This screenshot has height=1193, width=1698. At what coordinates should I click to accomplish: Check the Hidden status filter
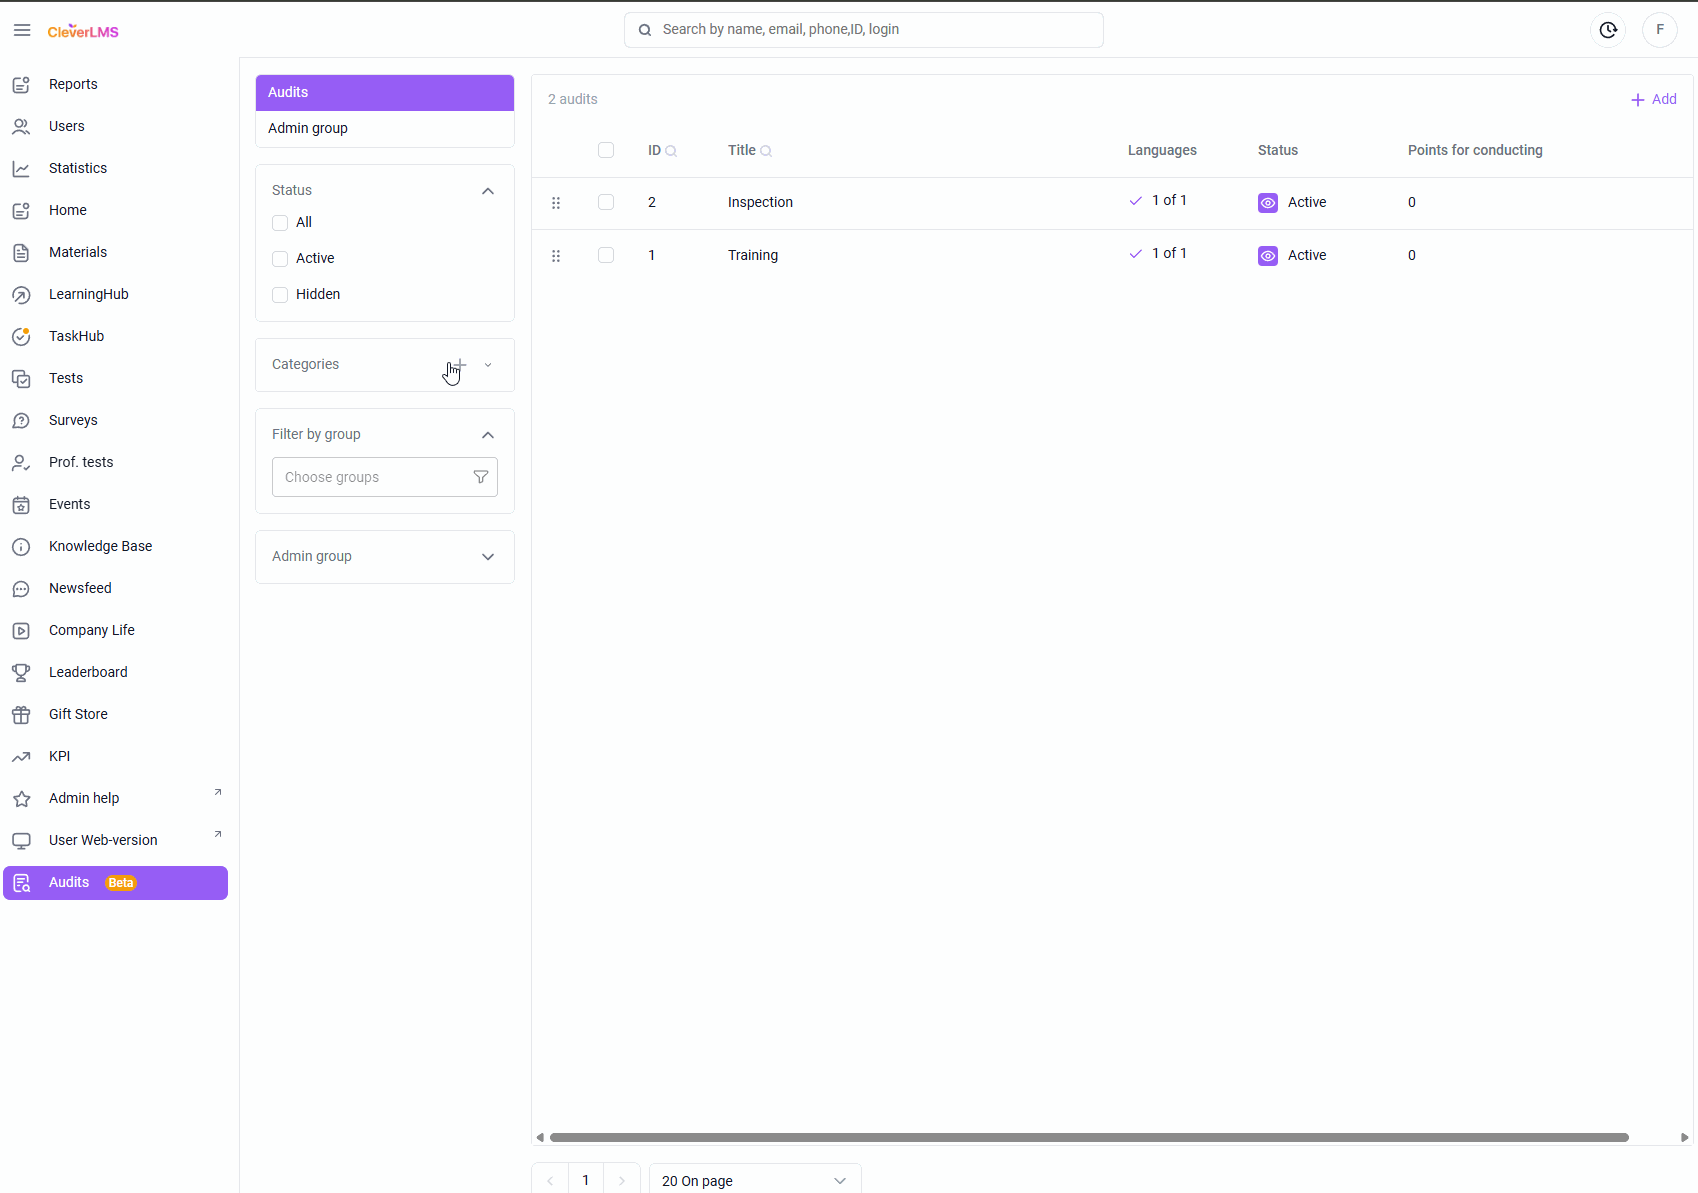click(280, 295)
